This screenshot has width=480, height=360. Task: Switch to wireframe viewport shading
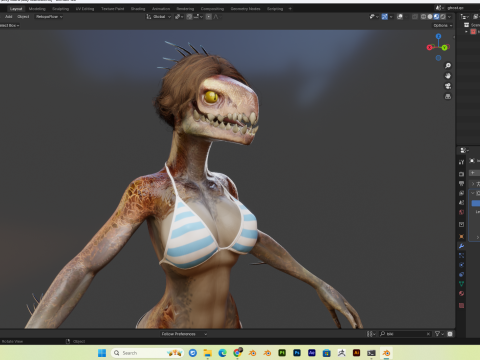click(x=423, y=17)
